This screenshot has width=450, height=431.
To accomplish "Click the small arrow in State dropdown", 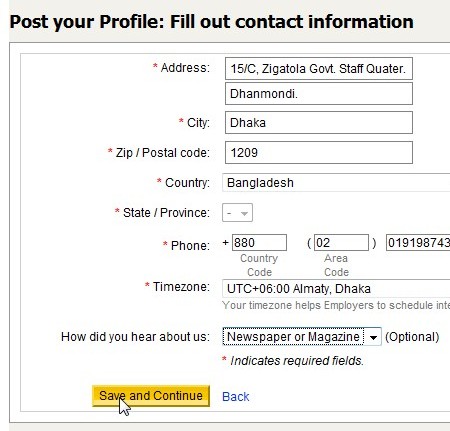I will click(244, 213).
